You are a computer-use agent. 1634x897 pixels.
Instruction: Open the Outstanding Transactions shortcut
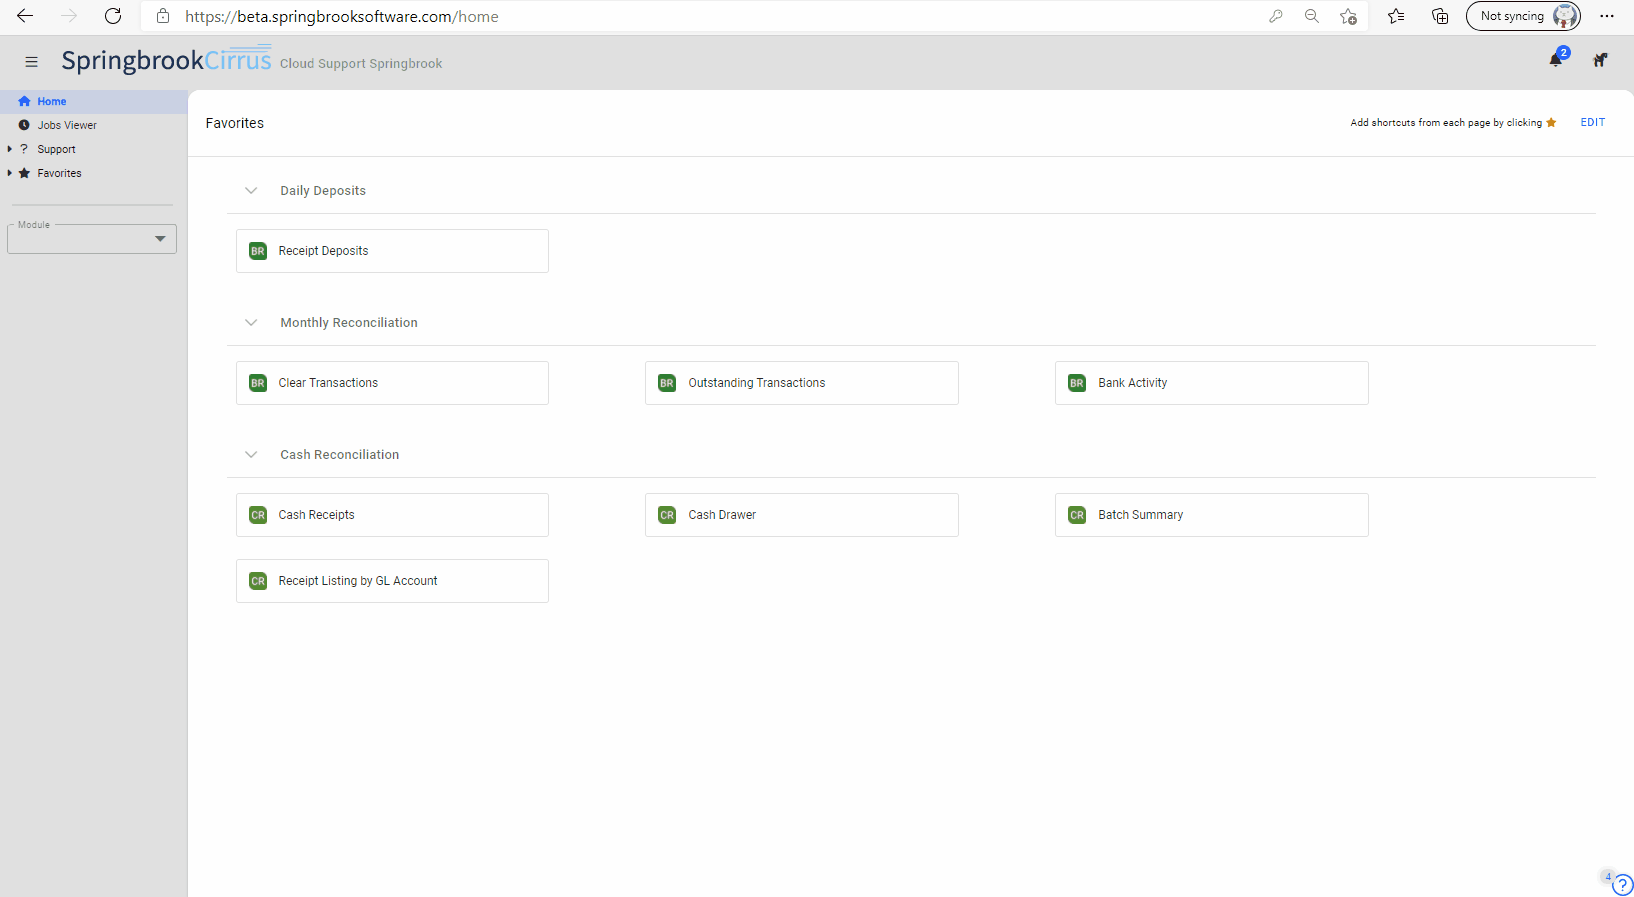coord(801,383)
